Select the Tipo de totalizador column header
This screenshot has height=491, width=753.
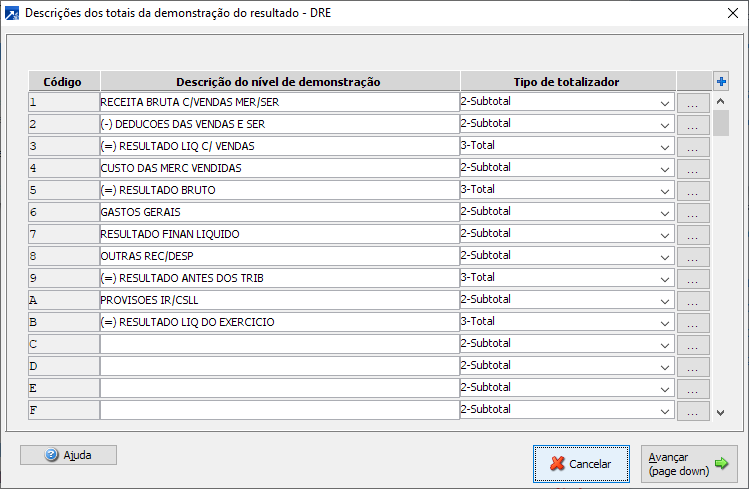[567, 81]
